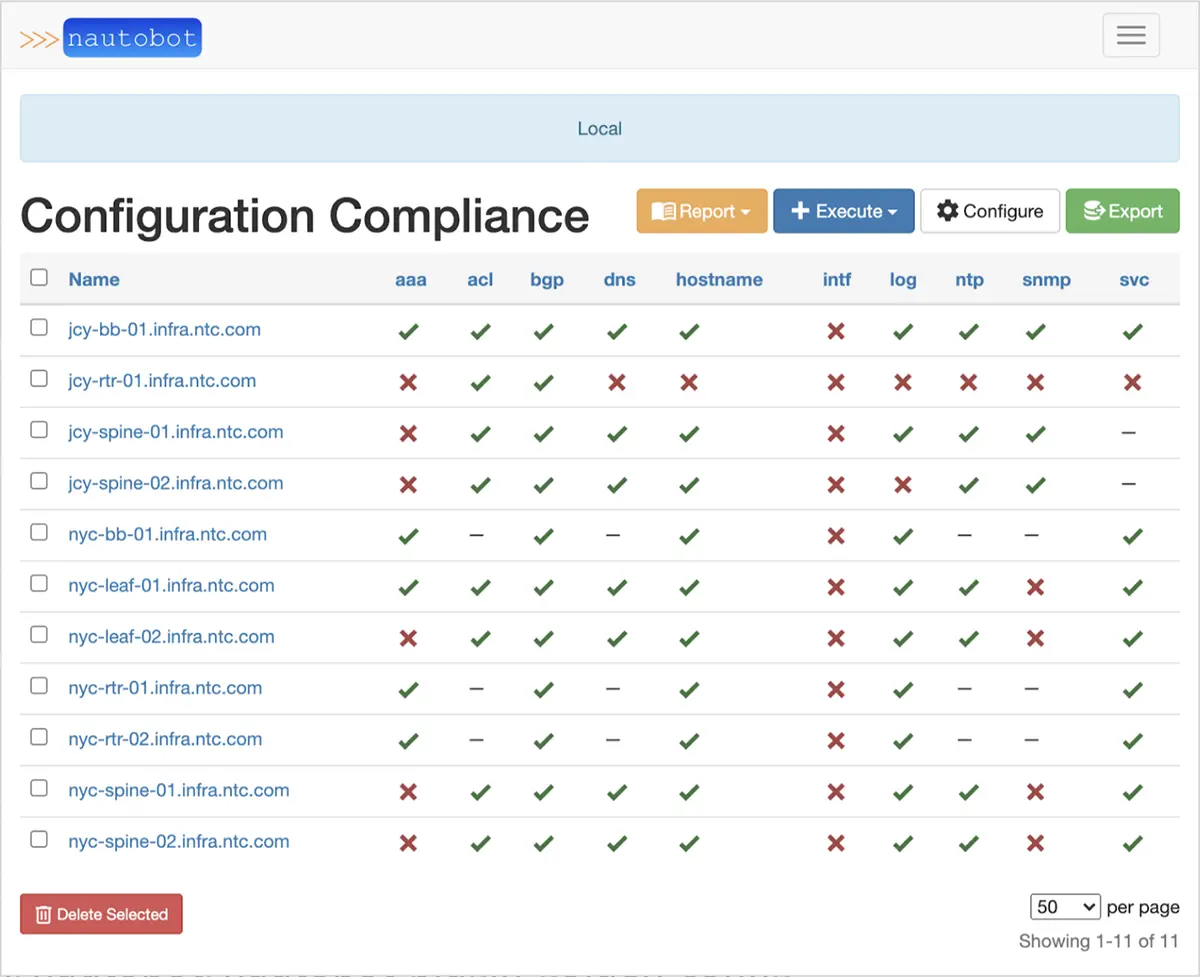Expand the Report dropdown
Viewport: 1200px width, 977px height.
(x=702, y=211)
